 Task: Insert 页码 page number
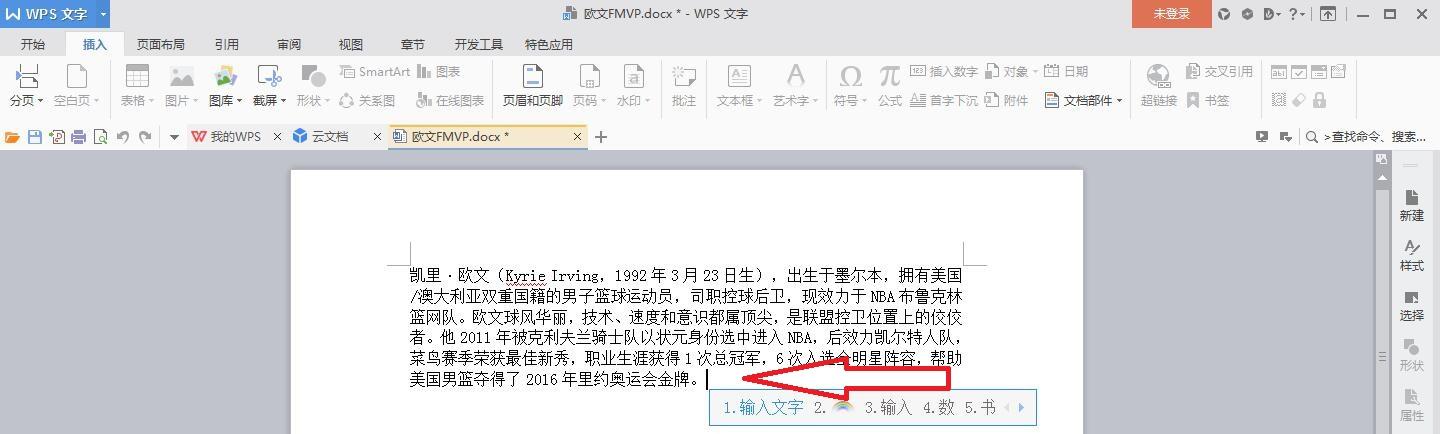(589, 76)
